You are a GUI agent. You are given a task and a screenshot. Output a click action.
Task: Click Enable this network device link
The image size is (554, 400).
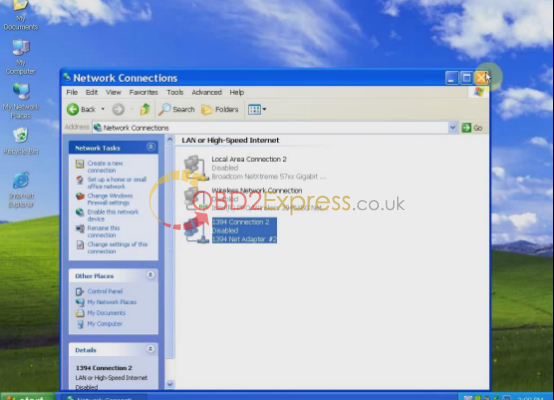113,215
